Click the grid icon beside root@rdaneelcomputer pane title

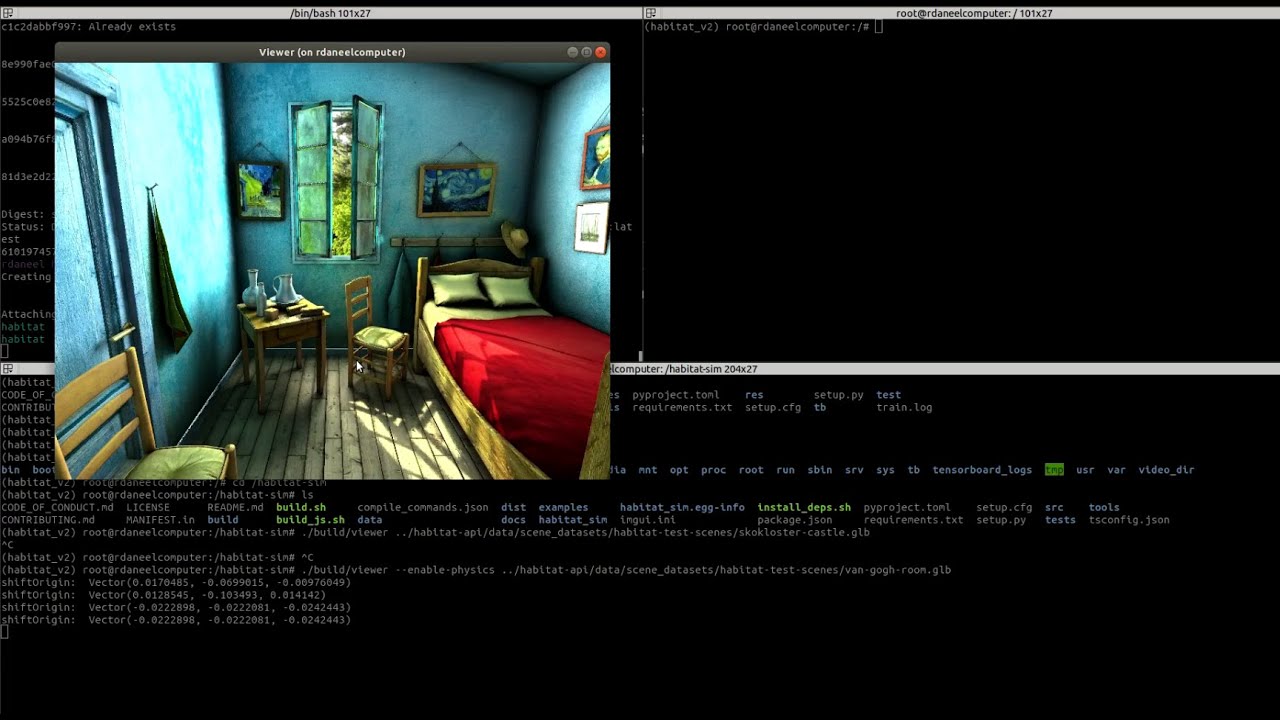(x=650, y=13)
